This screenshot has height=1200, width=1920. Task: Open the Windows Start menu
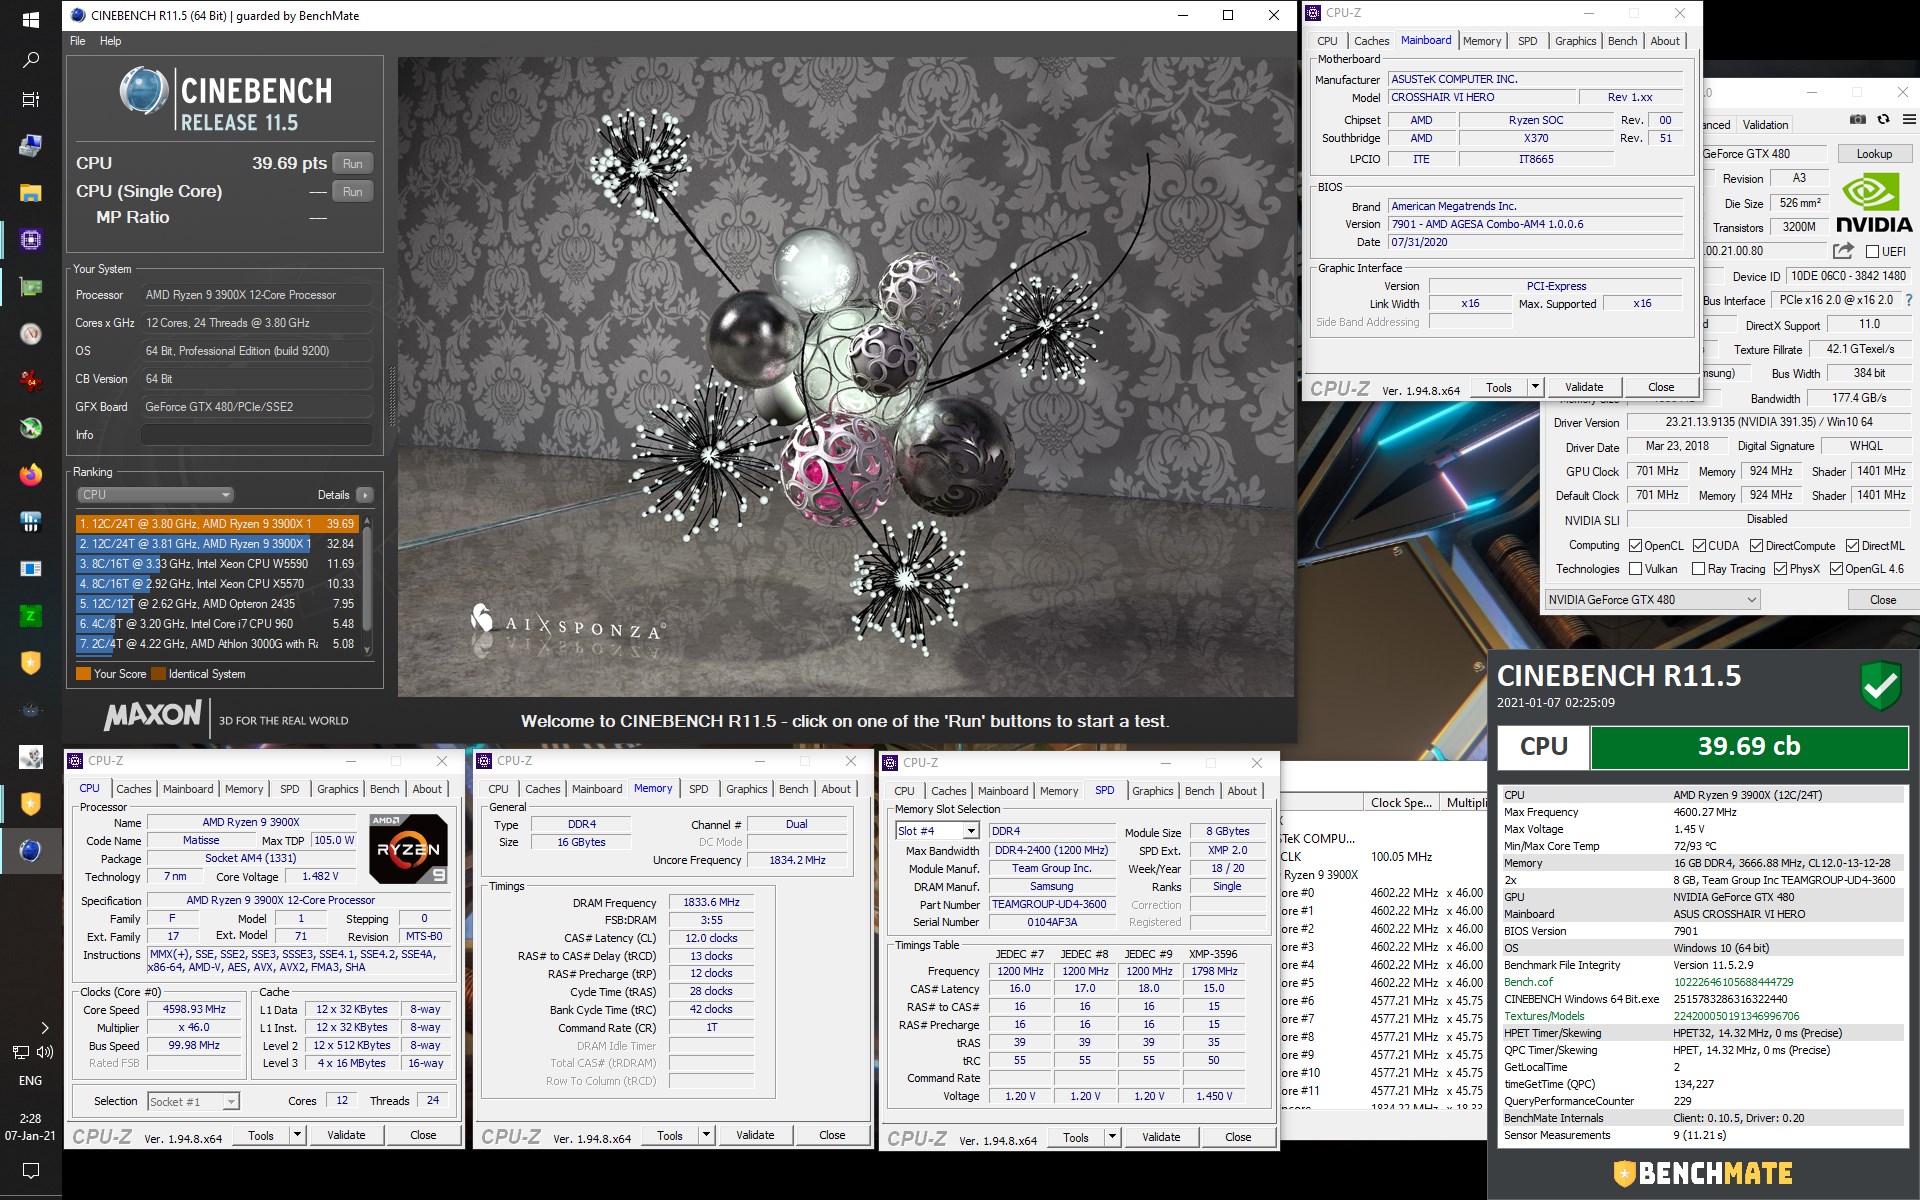tap(30, 19)
